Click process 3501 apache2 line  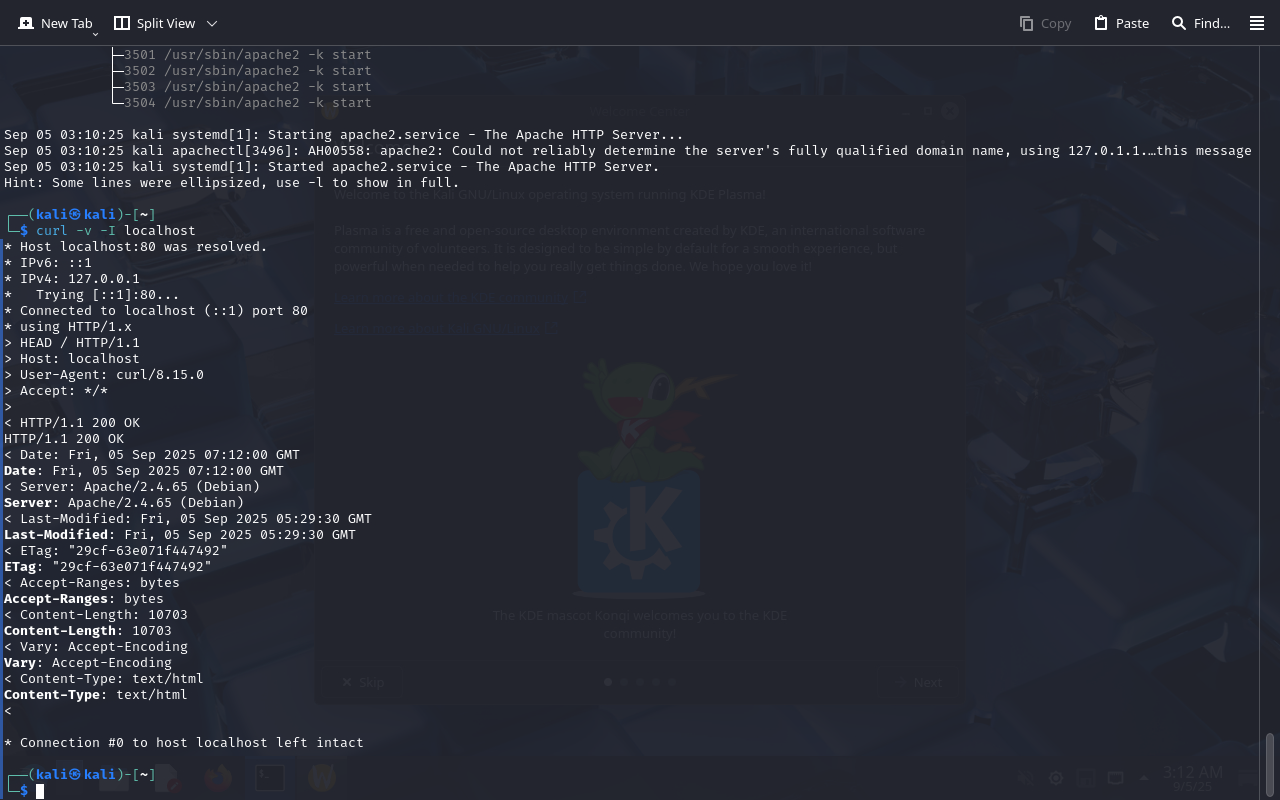(x=247, y=55)
